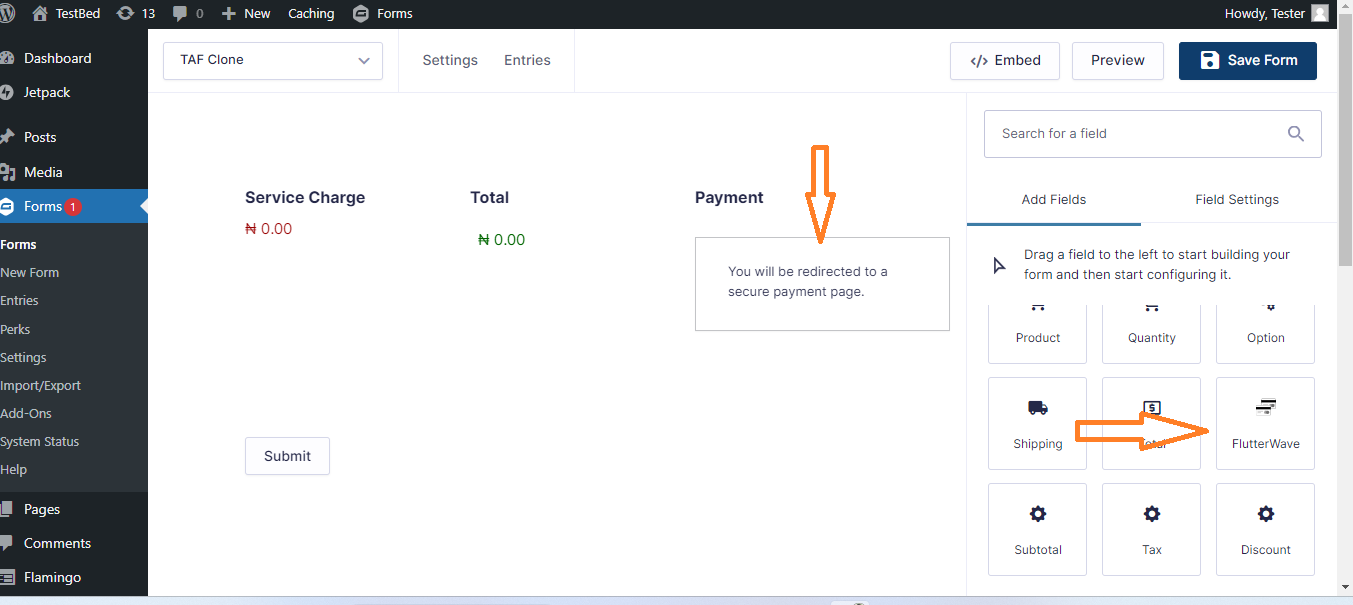Select the Service Charge field
The width and height of the screenshot is (1353, 605).
(x=305, y=198)
